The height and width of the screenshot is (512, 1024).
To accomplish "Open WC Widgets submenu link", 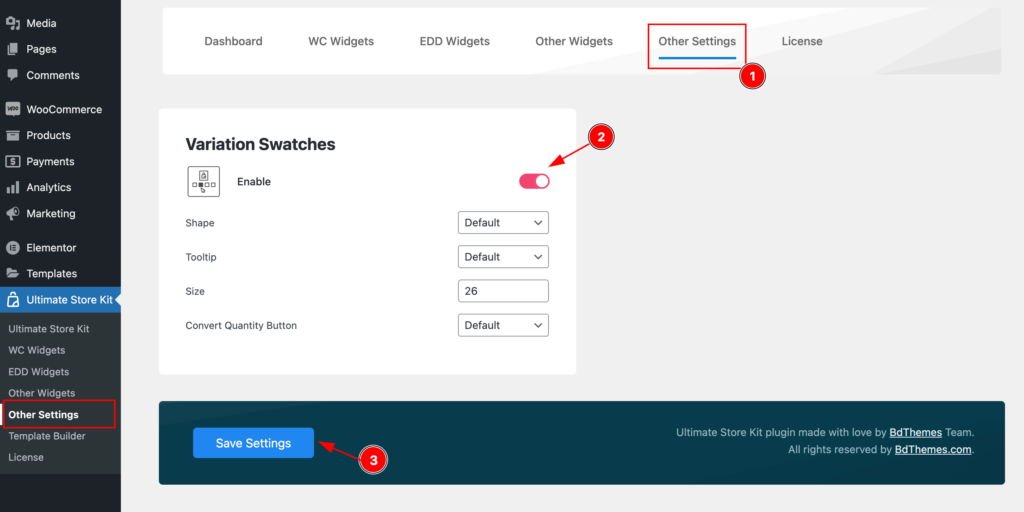I will 37,350.
